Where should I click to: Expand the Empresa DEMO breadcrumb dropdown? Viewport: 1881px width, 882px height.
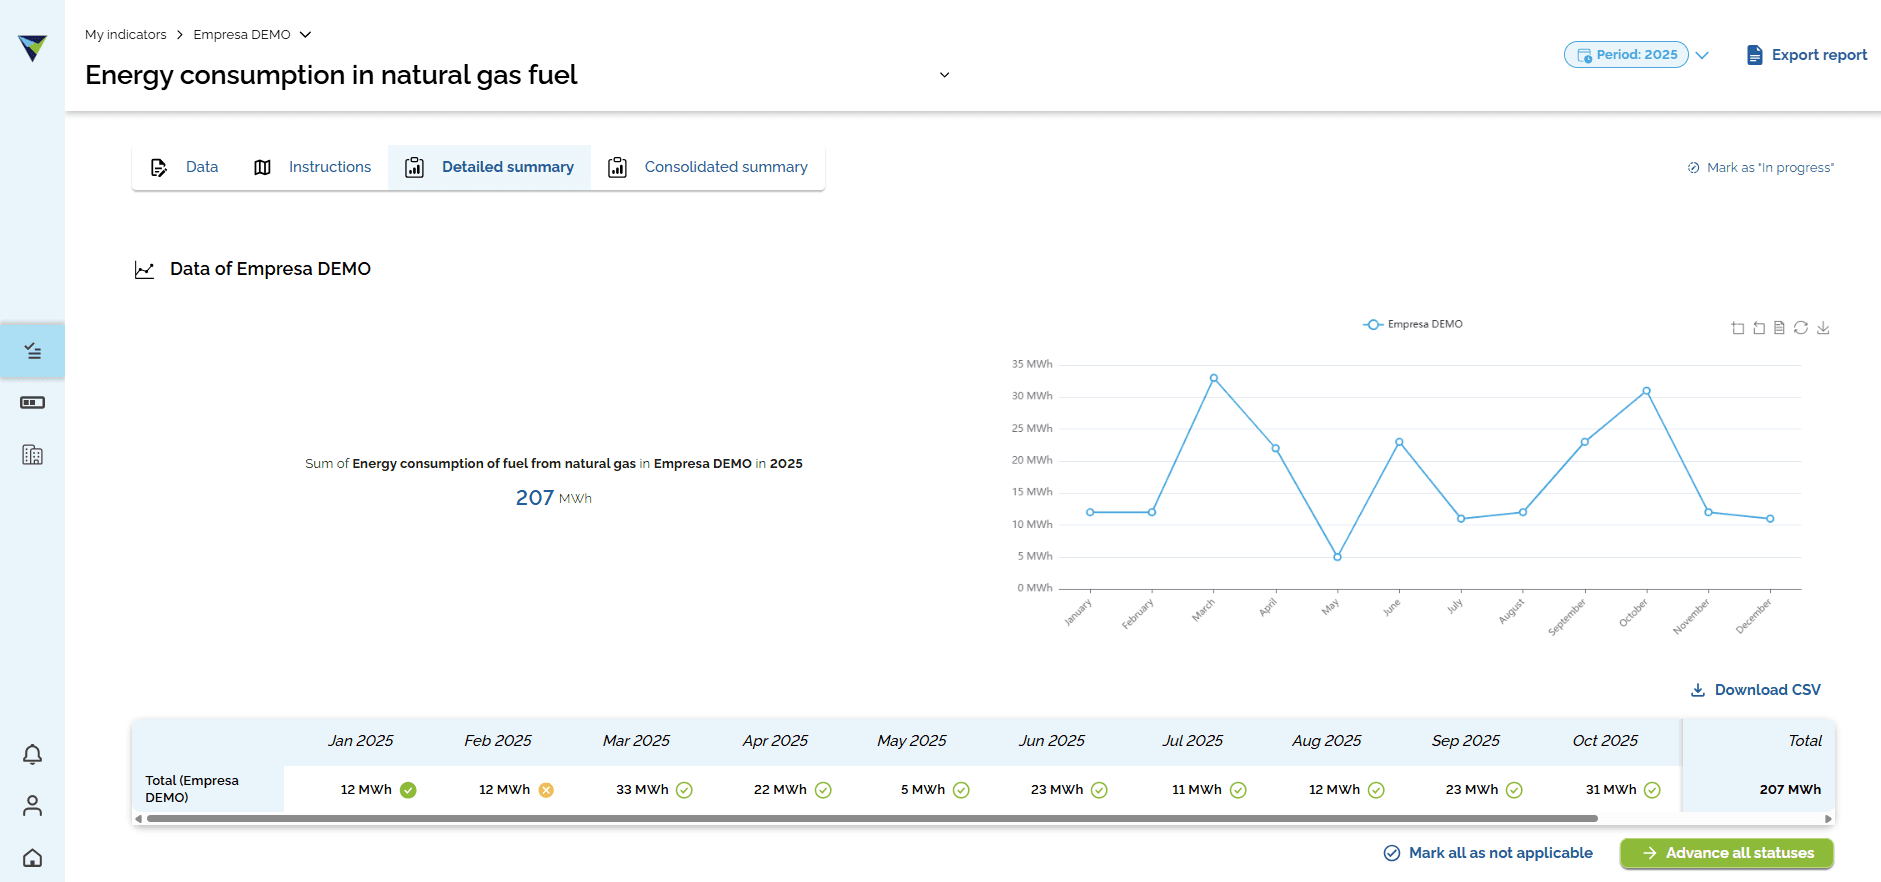[305, 35]
